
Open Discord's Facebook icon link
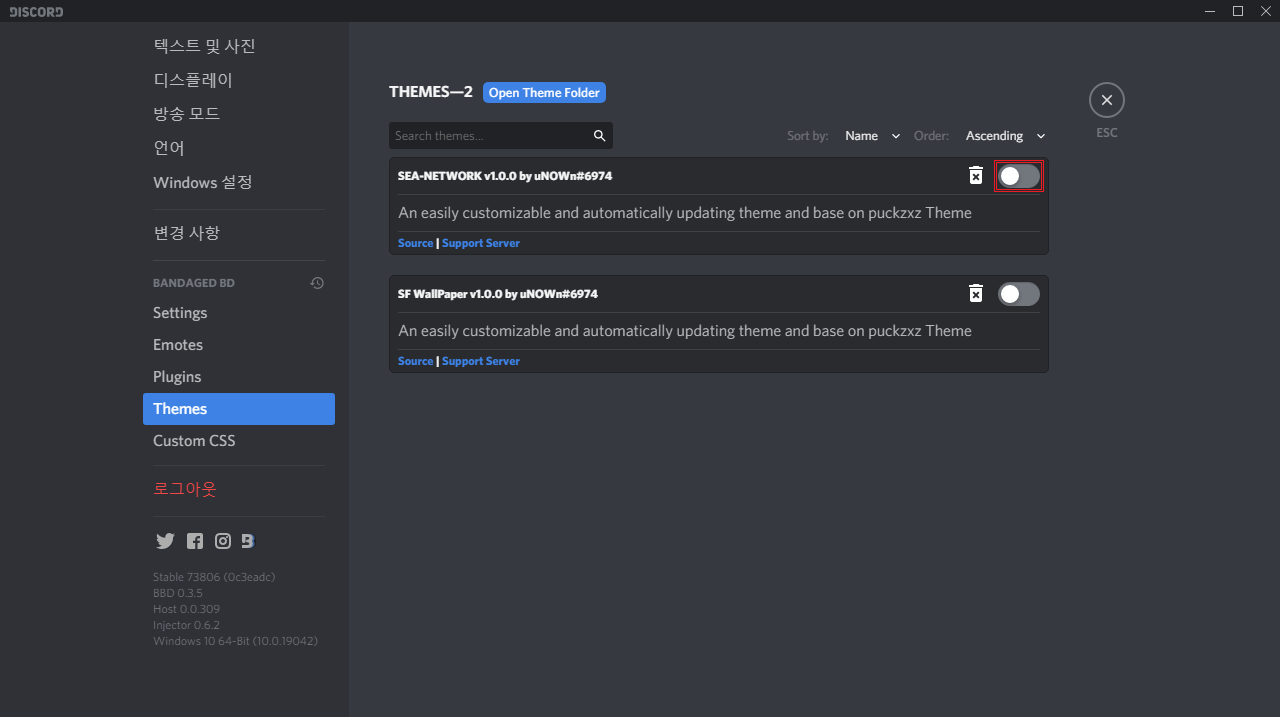pos(195,541)
